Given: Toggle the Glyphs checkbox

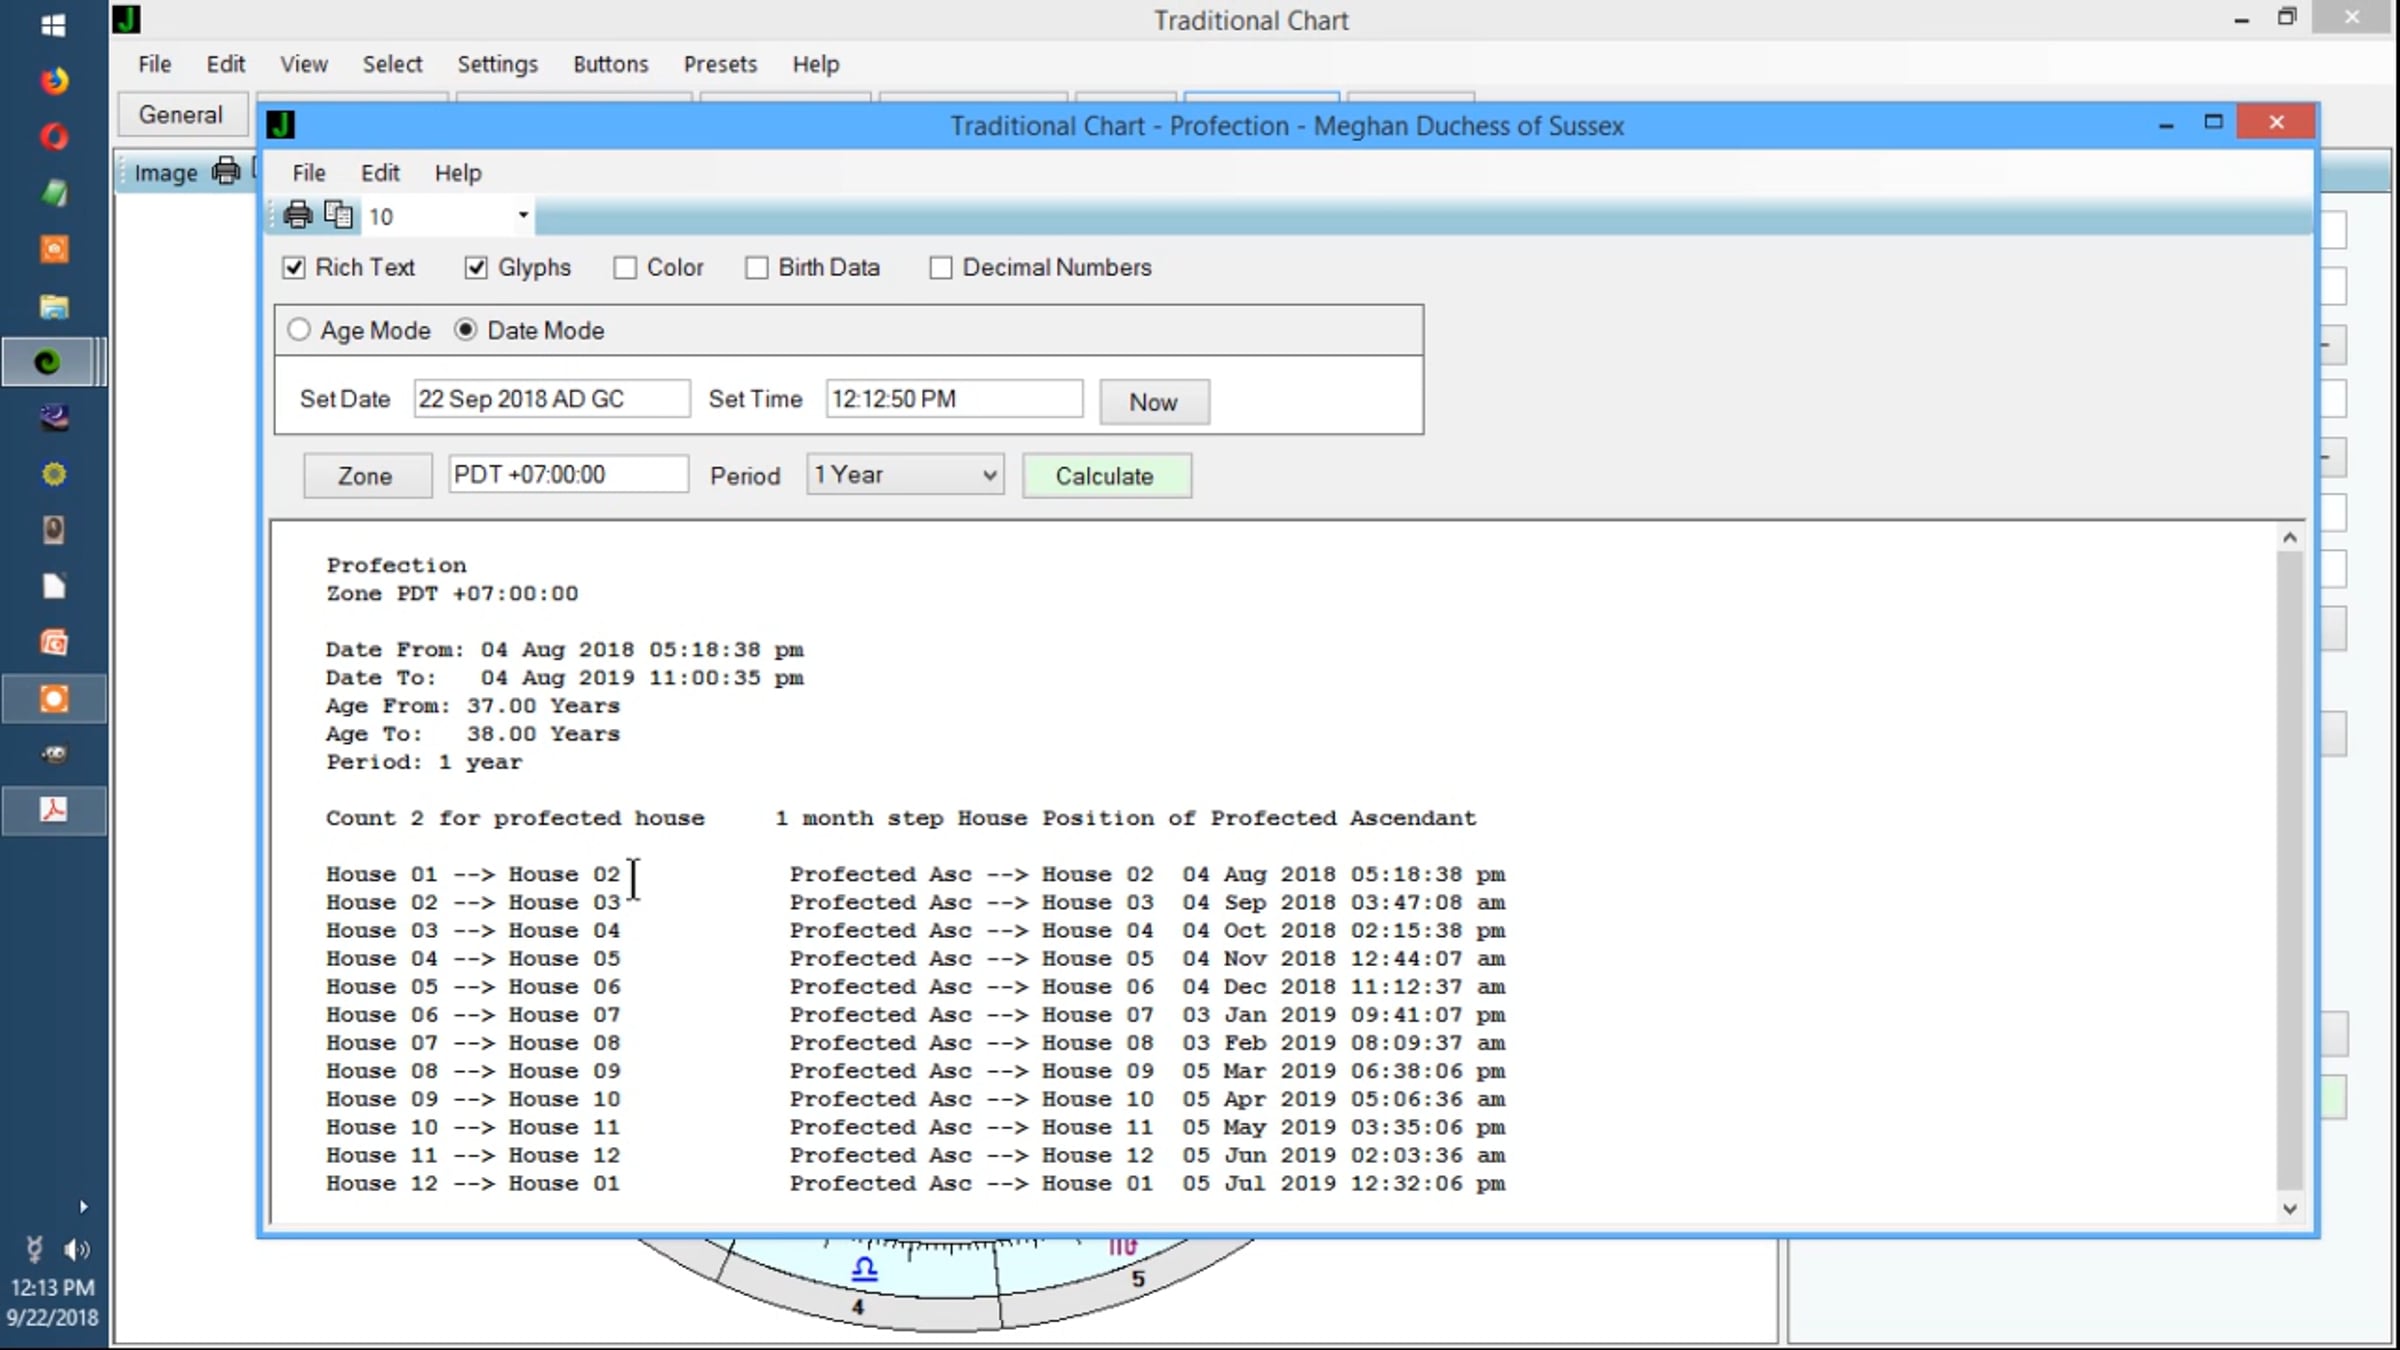Looking at the screenshot, I should (x=476, y=268).
